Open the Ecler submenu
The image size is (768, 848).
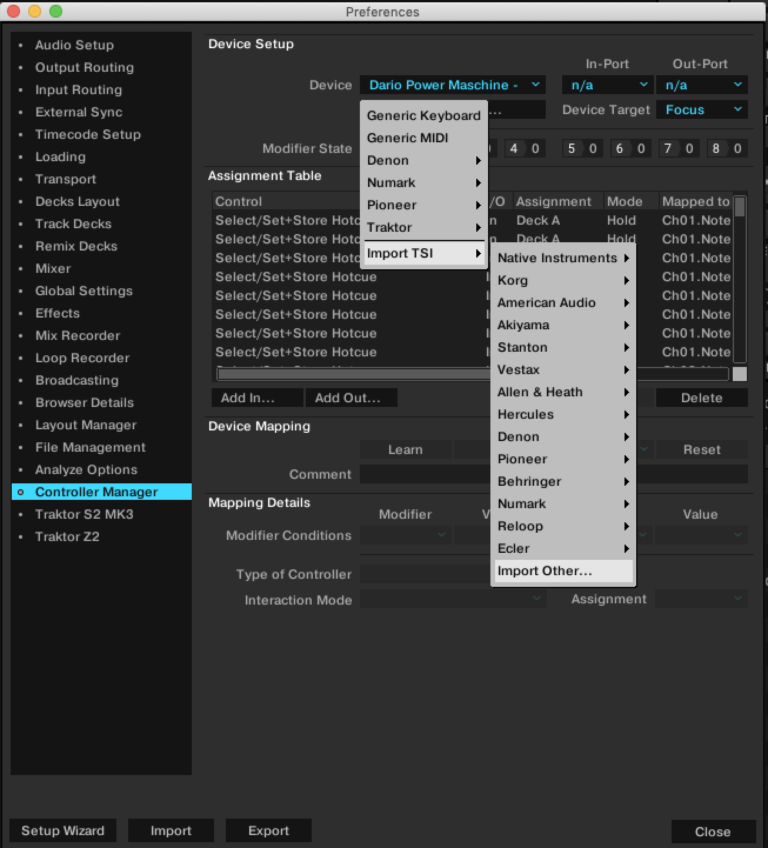[x=562, y=549]
